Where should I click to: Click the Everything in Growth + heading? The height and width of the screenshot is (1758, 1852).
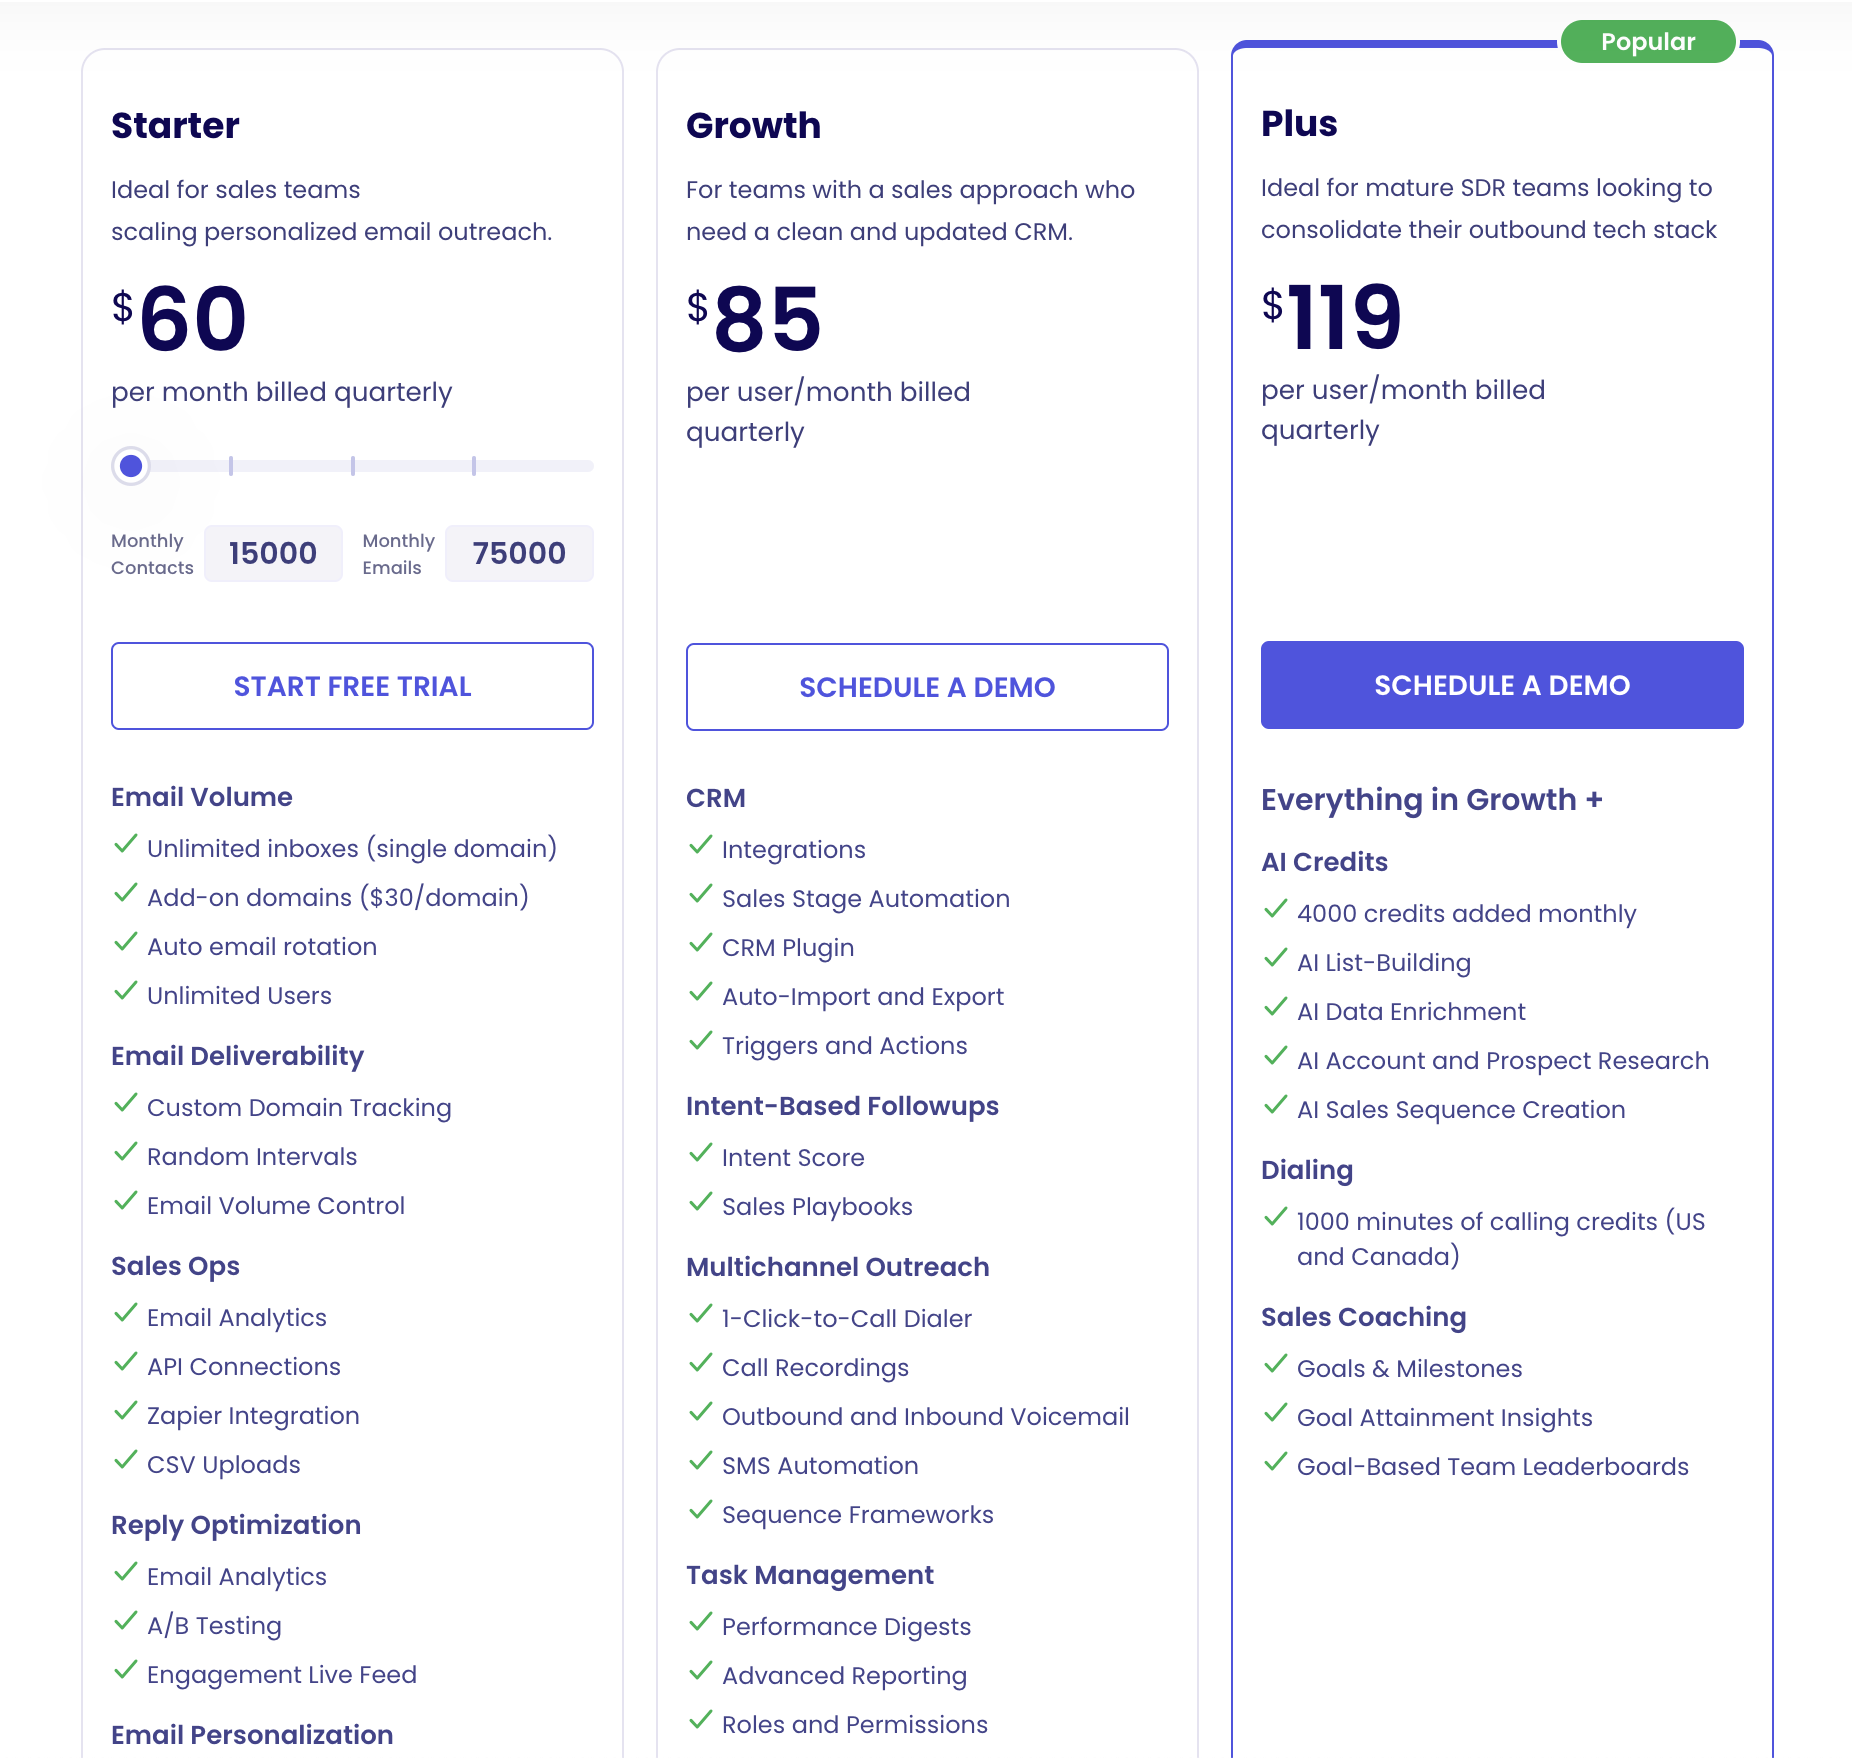[x=1432, y=800]
